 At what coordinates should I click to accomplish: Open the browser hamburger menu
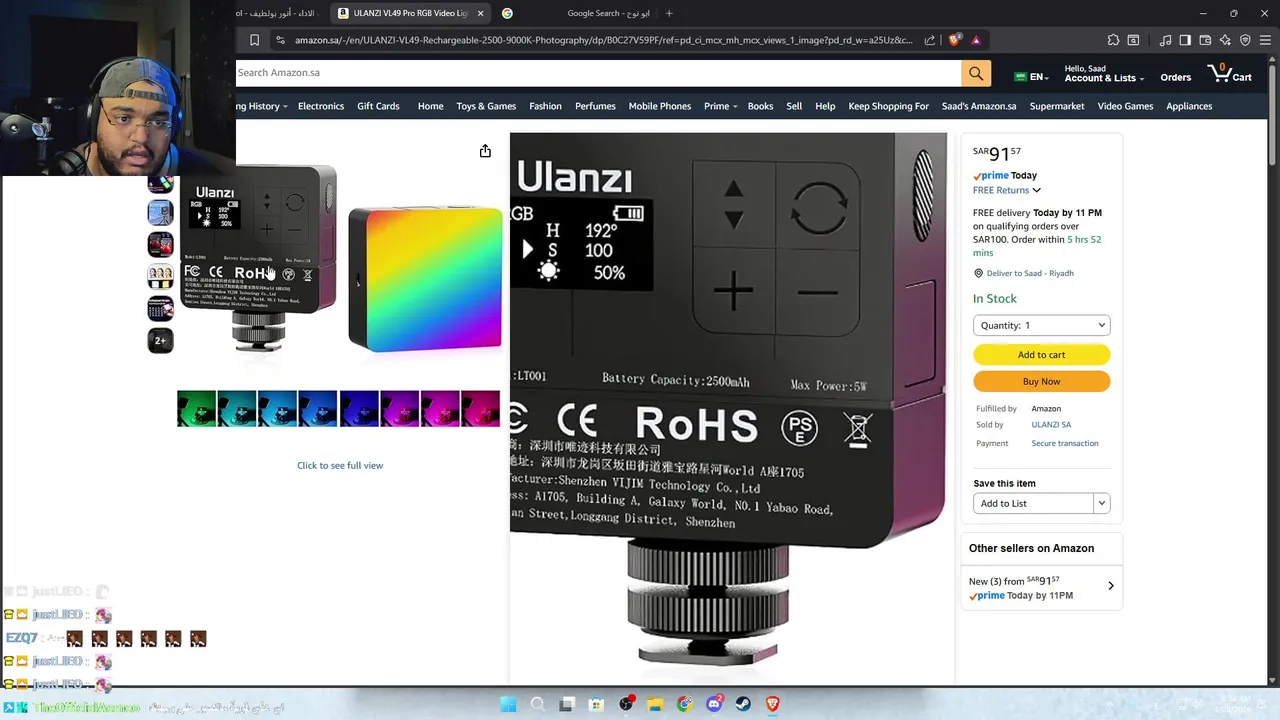pyautogui.click(x=1265, y=40)
